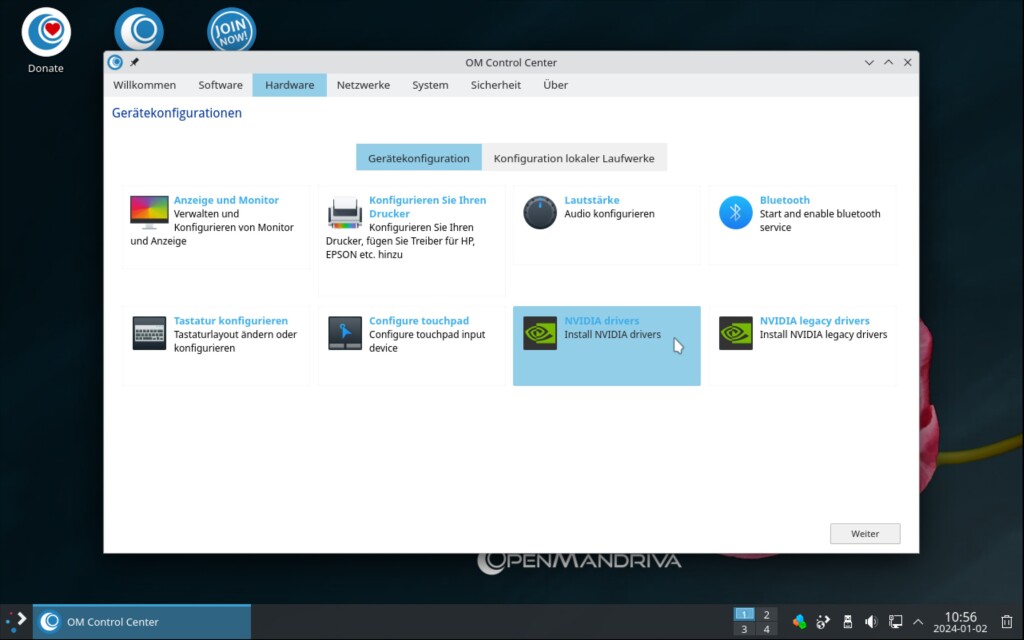Select the Gerätekonfiguration sub-tab
Screen dimensions: 1024x640
[x=419, y=158]
